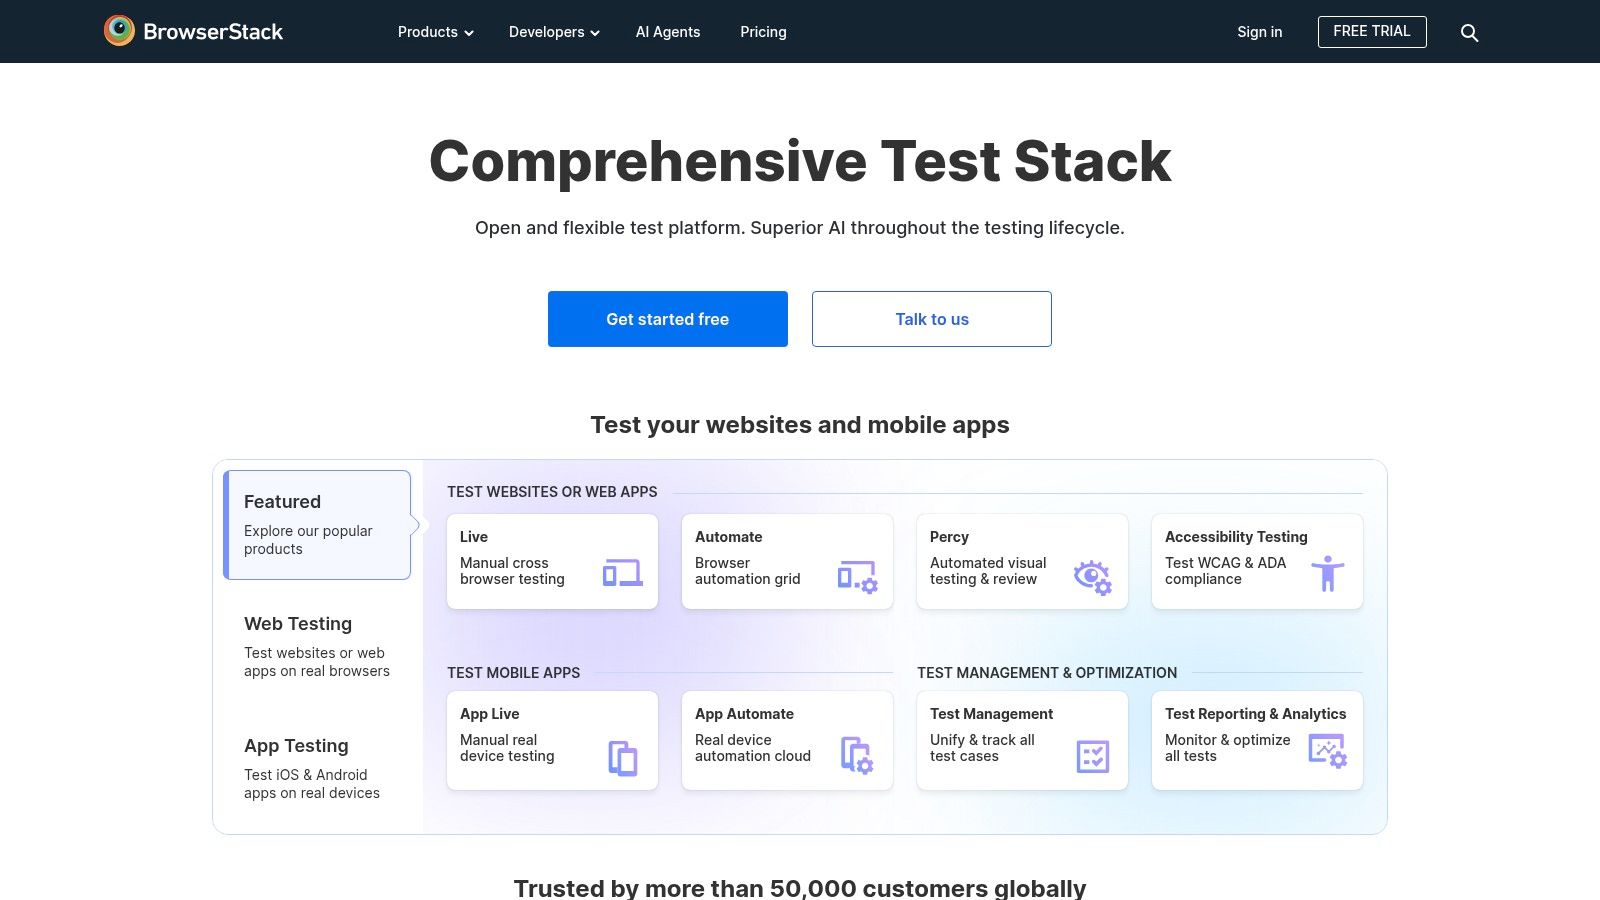The width and height of the screenshot is (1600, 900).
Task: Click the BrowserStack logo
Action: [x=194, y=30]
